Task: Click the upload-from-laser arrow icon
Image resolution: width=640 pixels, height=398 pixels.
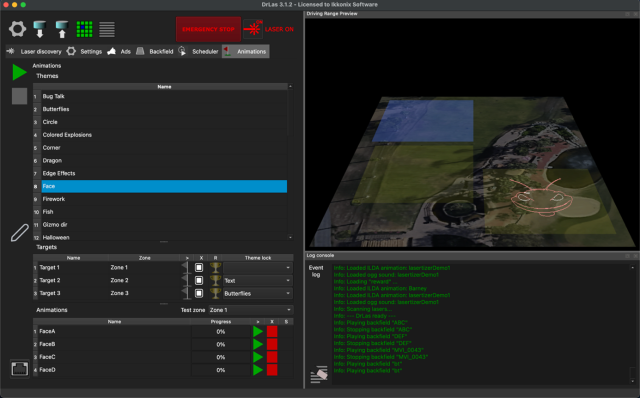Action: tap(62, 29)
